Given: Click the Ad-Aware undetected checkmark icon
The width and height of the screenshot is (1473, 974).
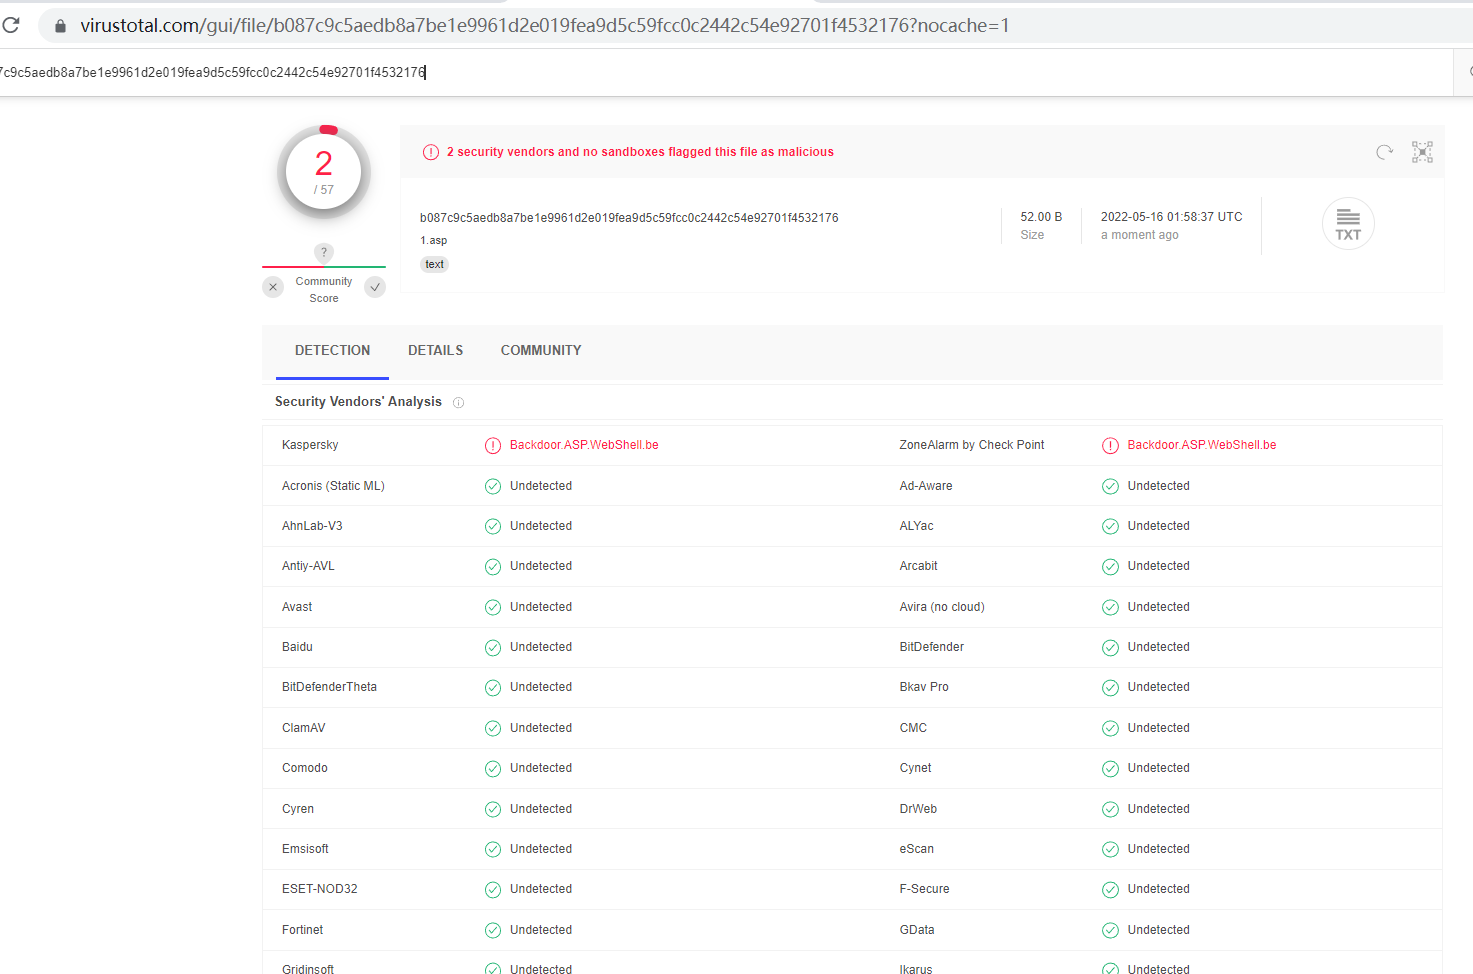Looking at the screenshot, I should (x=1110, y=487).
